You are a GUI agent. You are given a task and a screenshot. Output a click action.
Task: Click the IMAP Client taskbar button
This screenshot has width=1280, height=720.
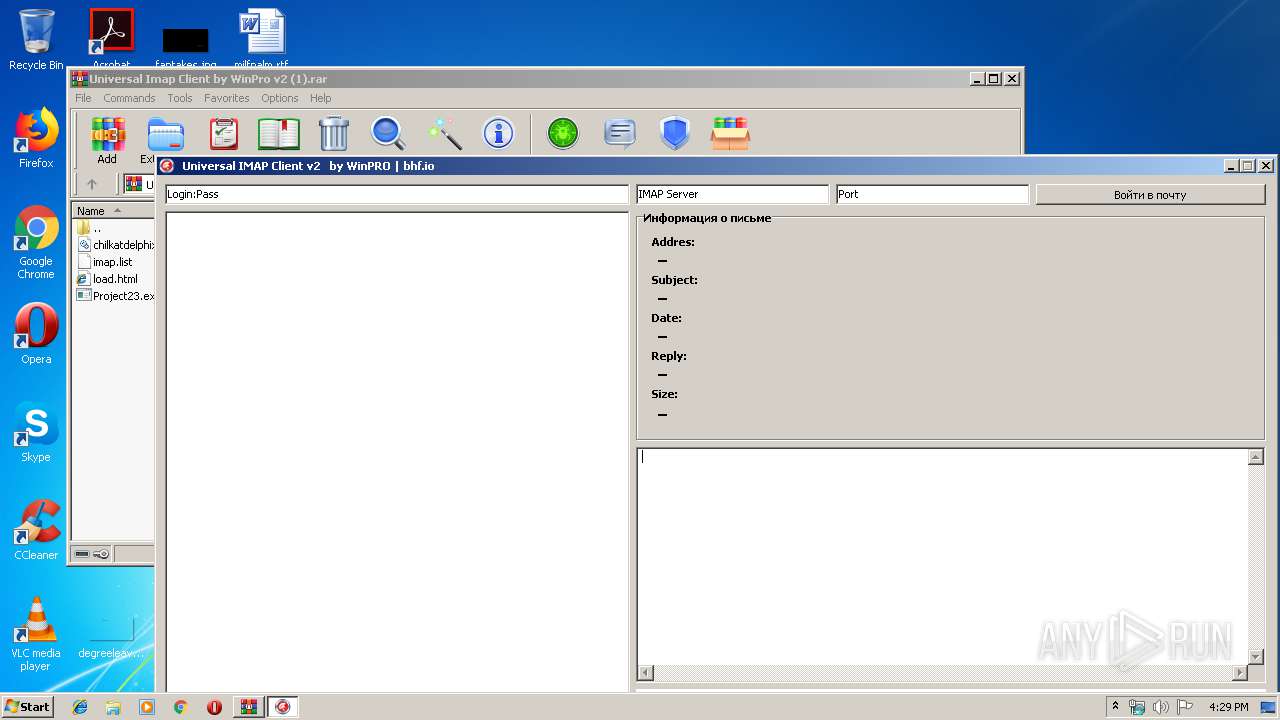(283, 707)
